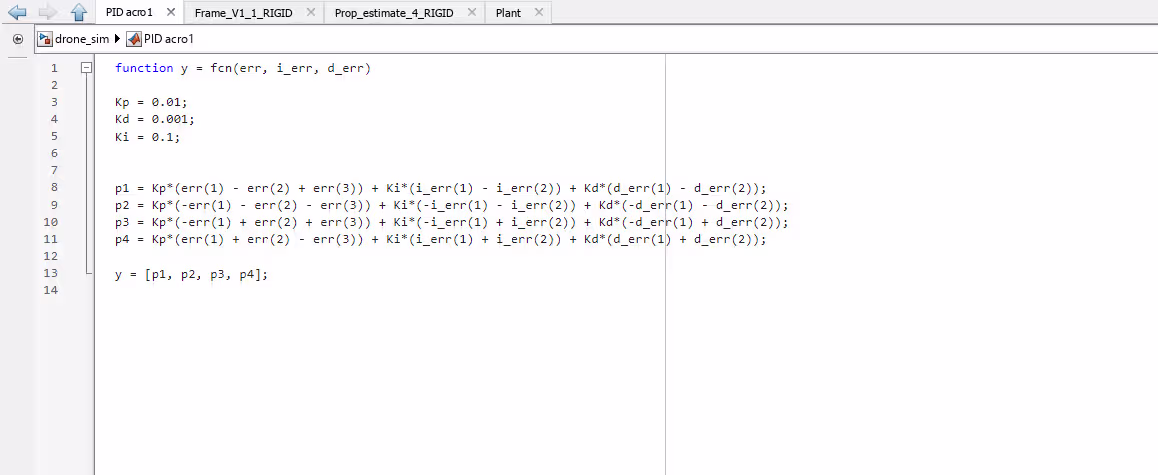Close the Prop_estimate_4_RIGID tab

coord(470,13)
